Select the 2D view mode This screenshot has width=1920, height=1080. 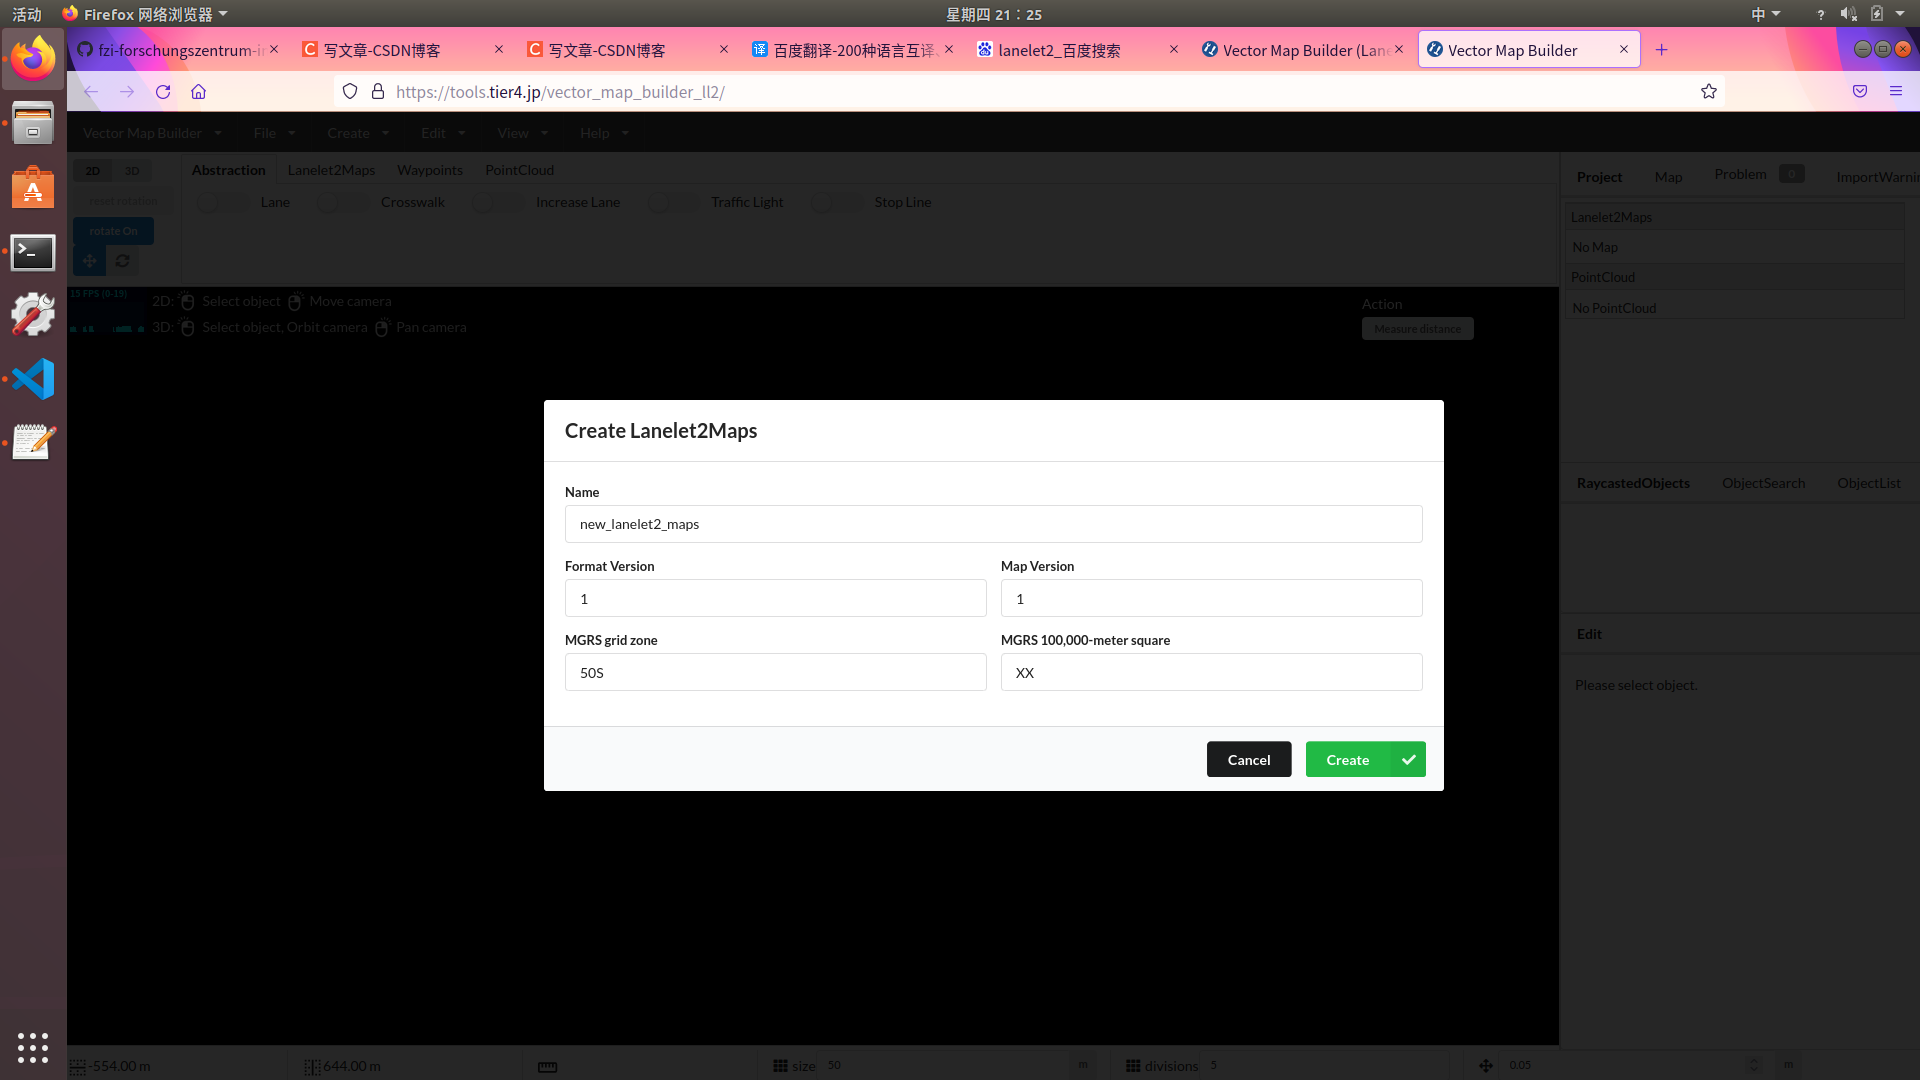(93, 171)
